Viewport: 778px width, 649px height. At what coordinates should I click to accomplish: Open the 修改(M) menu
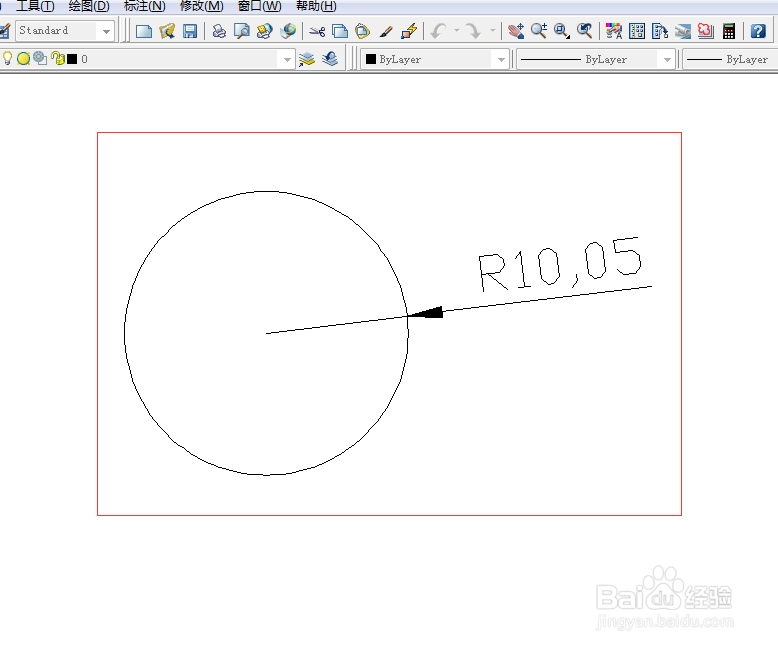click(x=201, y=6)
